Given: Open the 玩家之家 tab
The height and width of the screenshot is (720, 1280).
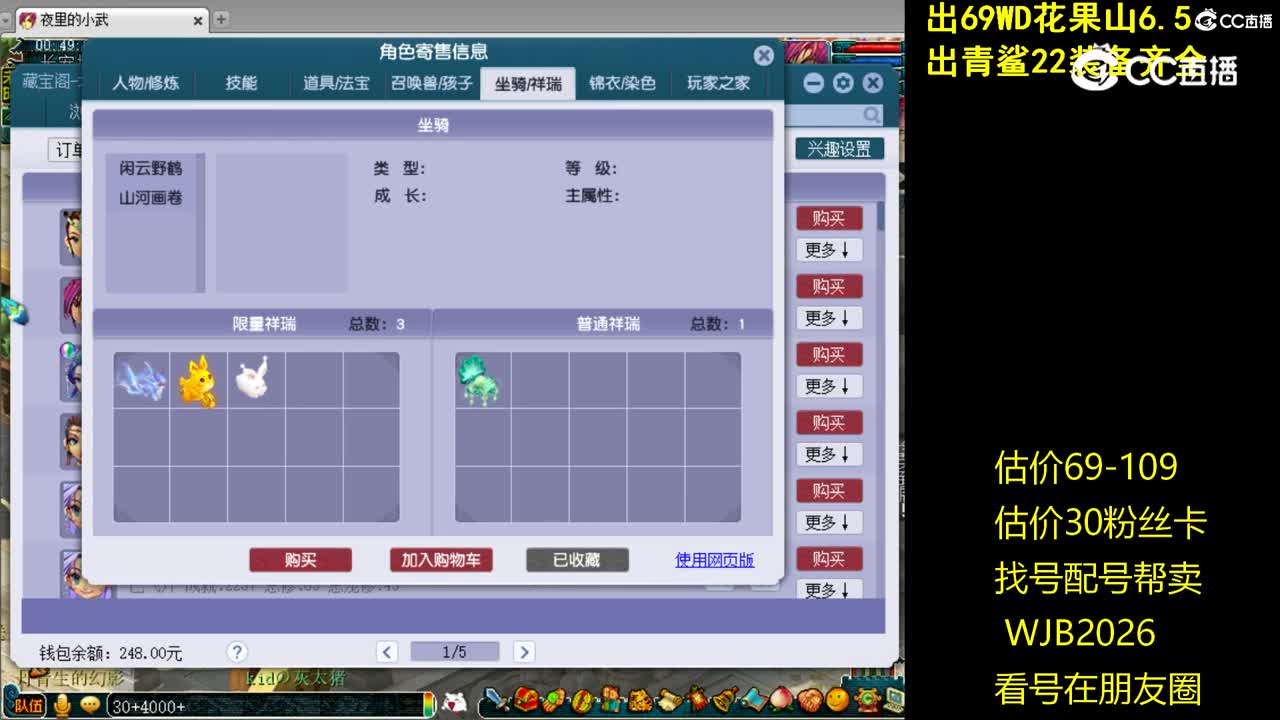Looking at the screenshot, I should click(x=718, y=83).
